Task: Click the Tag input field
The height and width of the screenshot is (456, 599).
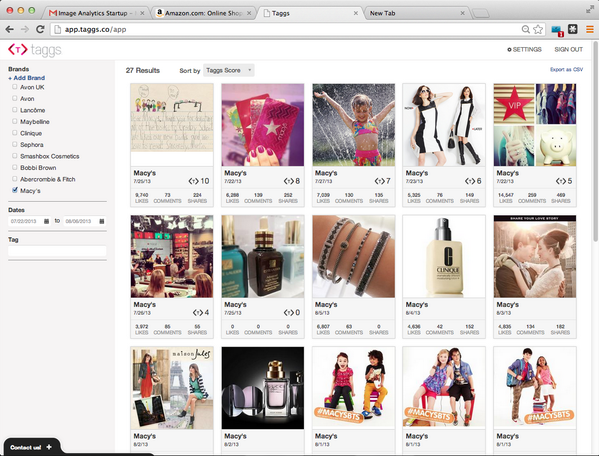Action: [x=57, y=251]
